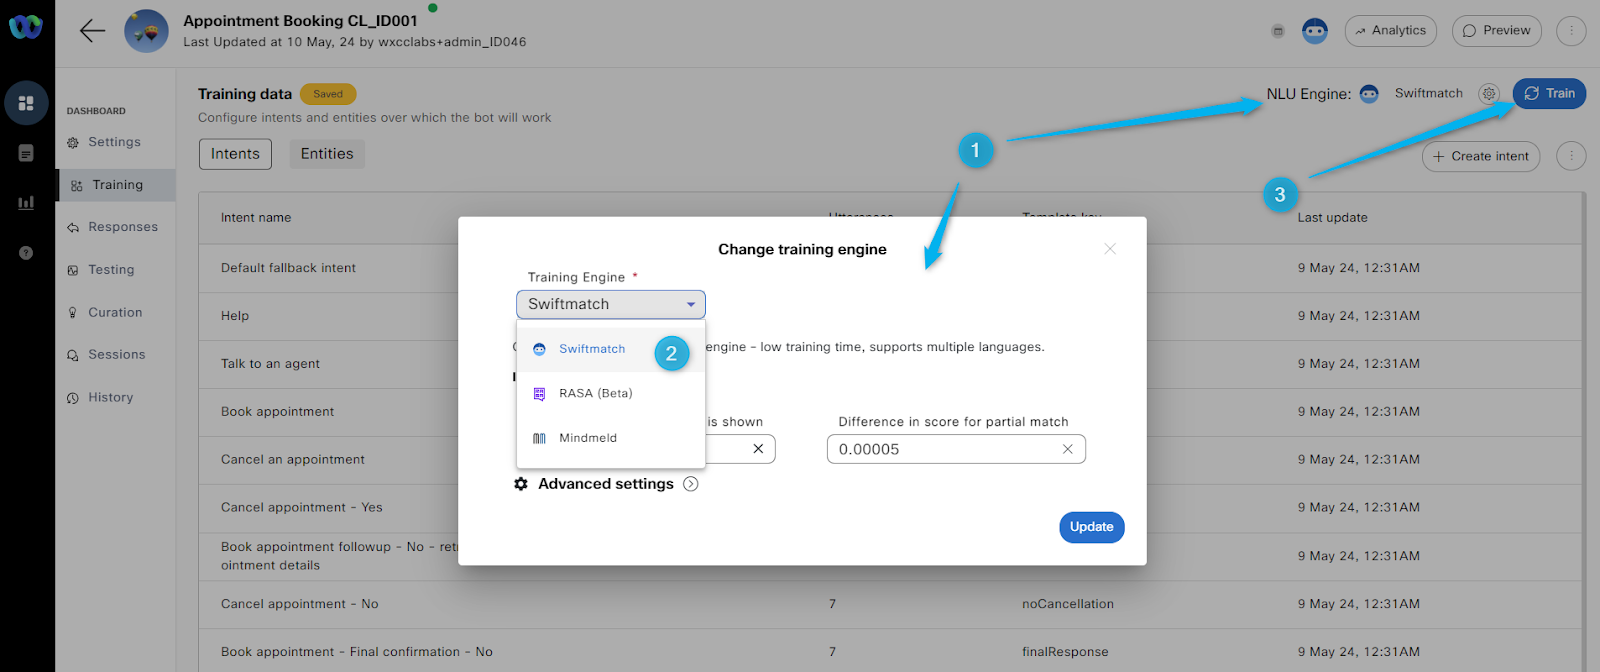1600x672 pixels.
Task: Clear the partial match score field
Action: click(x=1067, y=449)
